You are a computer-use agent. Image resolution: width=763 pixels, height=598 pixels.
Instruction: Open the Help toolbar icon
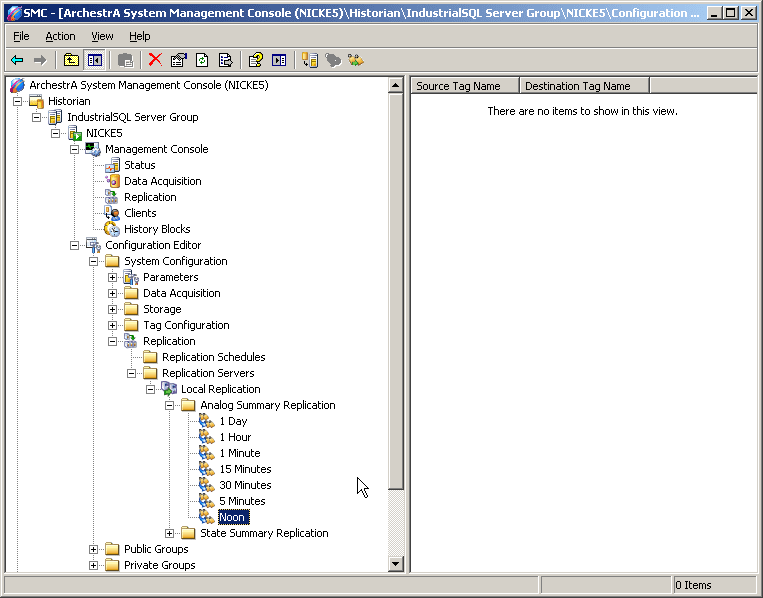tap(255, 60)
